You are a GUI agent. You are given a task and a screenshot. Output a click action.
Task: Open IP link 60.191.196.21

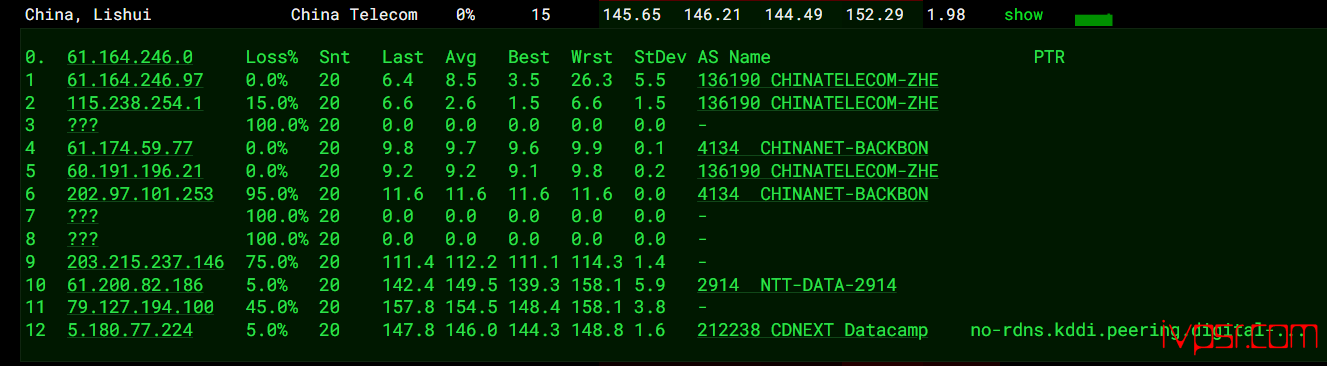tap(135, 171)
